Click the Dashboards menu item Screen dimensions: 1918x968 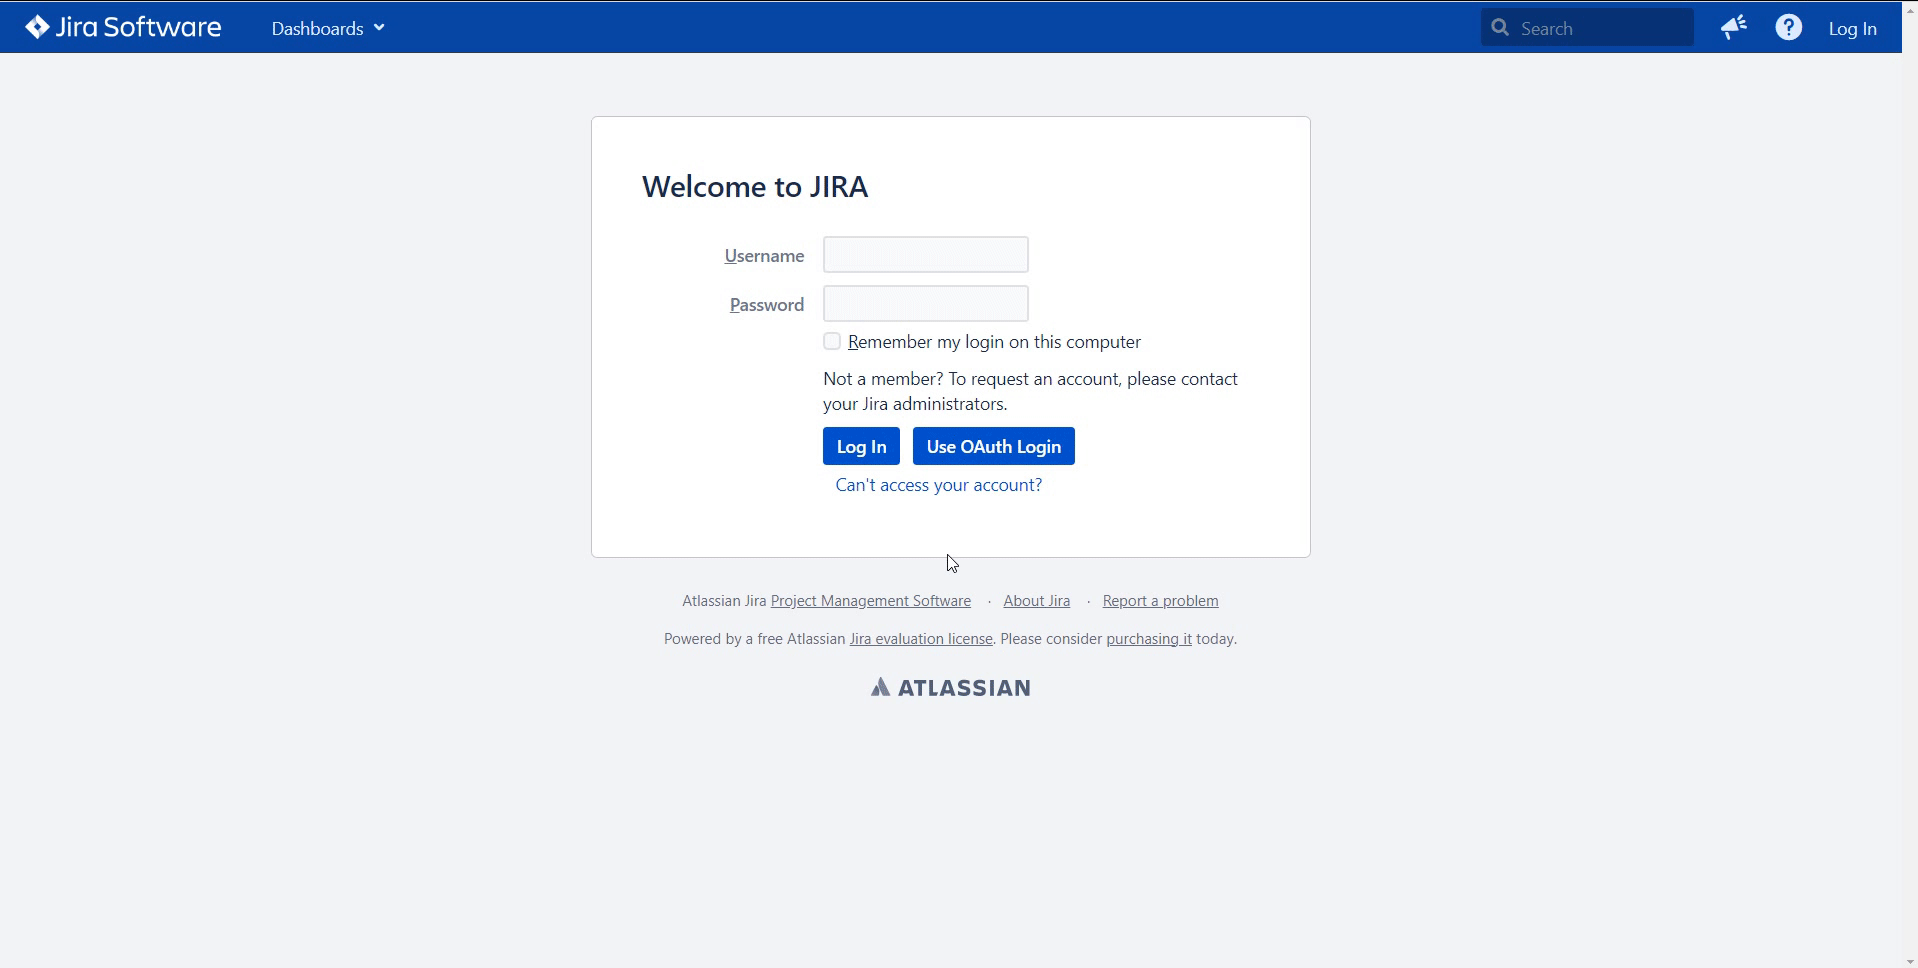316,27
